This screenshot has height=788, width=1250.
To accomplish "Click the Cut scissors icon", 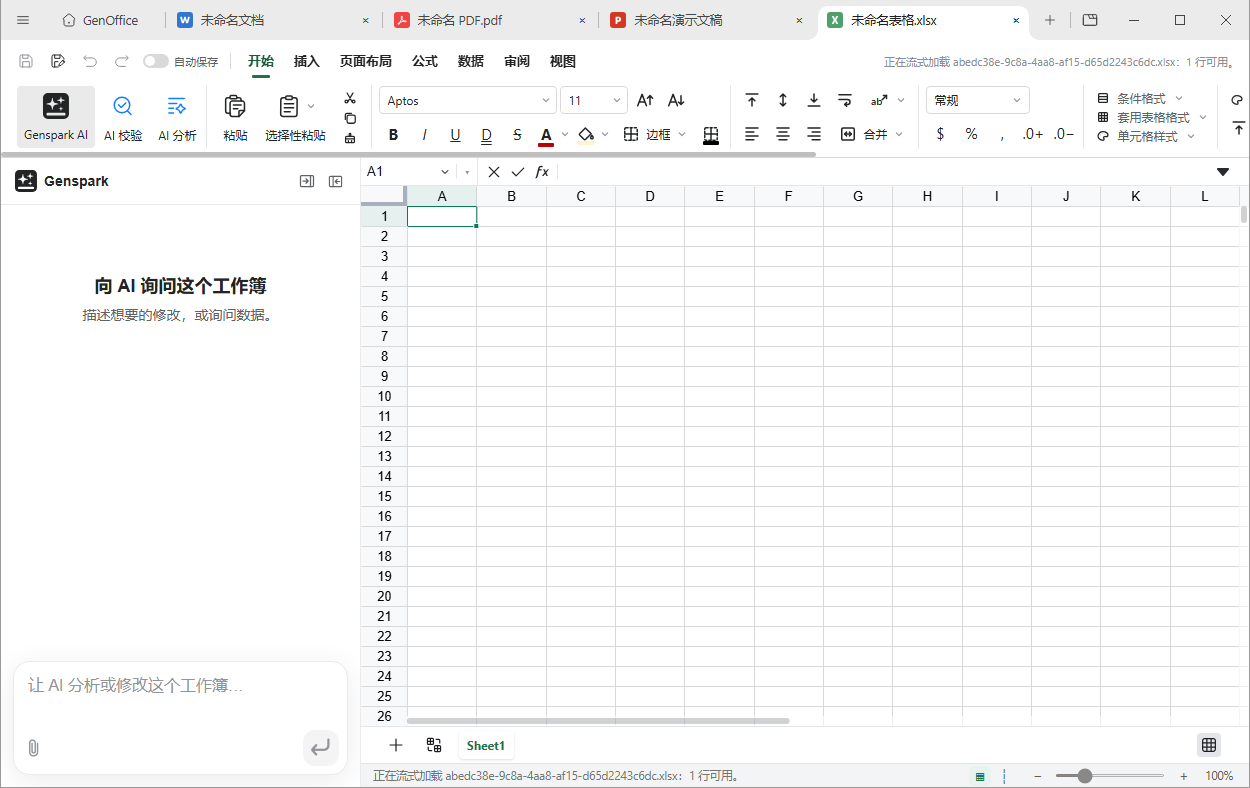I will [x=350, y=98].
